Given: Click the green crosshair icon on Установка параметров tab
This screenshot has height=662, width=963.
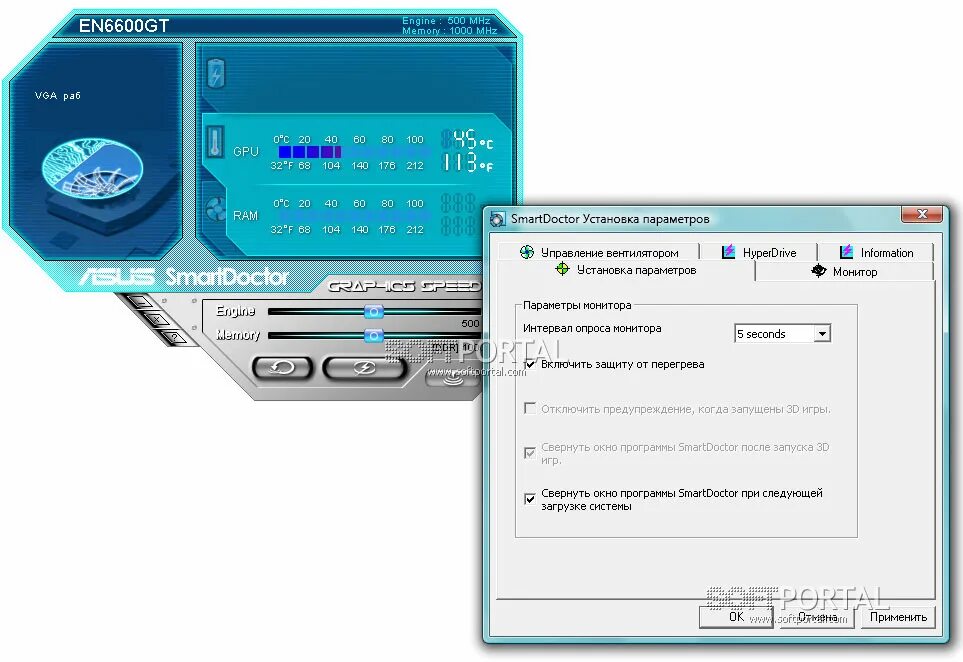Looking at the screenshot, I should point(562,269).
